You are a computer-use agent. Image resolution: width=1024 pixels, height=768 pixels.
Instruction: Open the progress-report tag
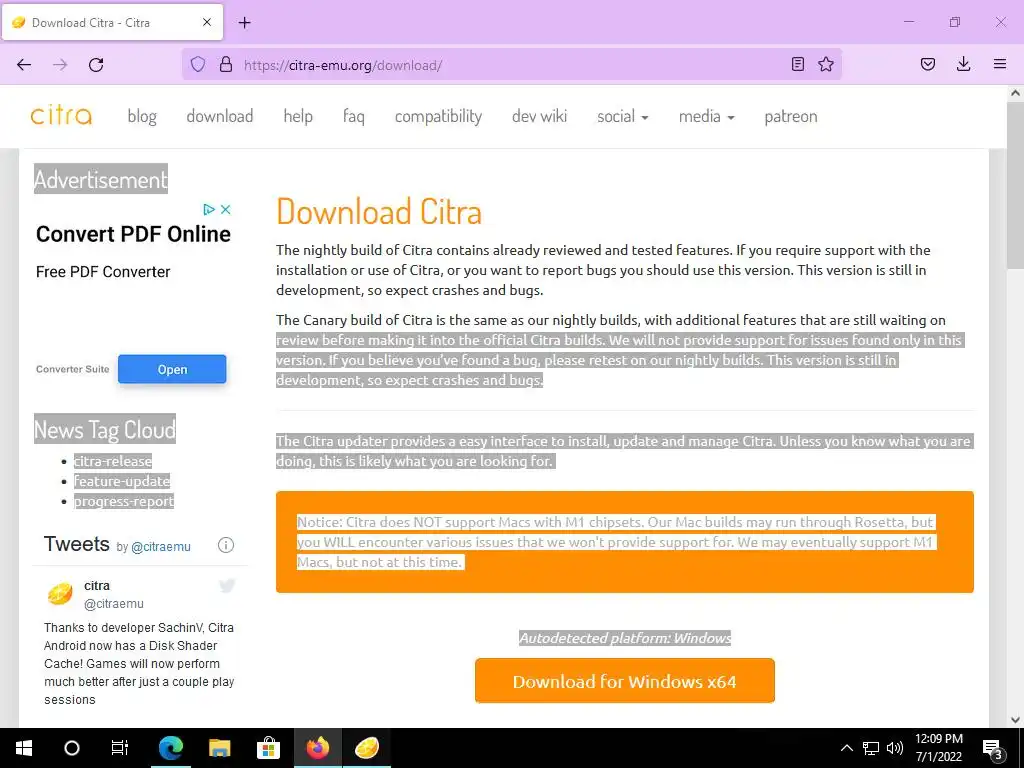[123, 502]
